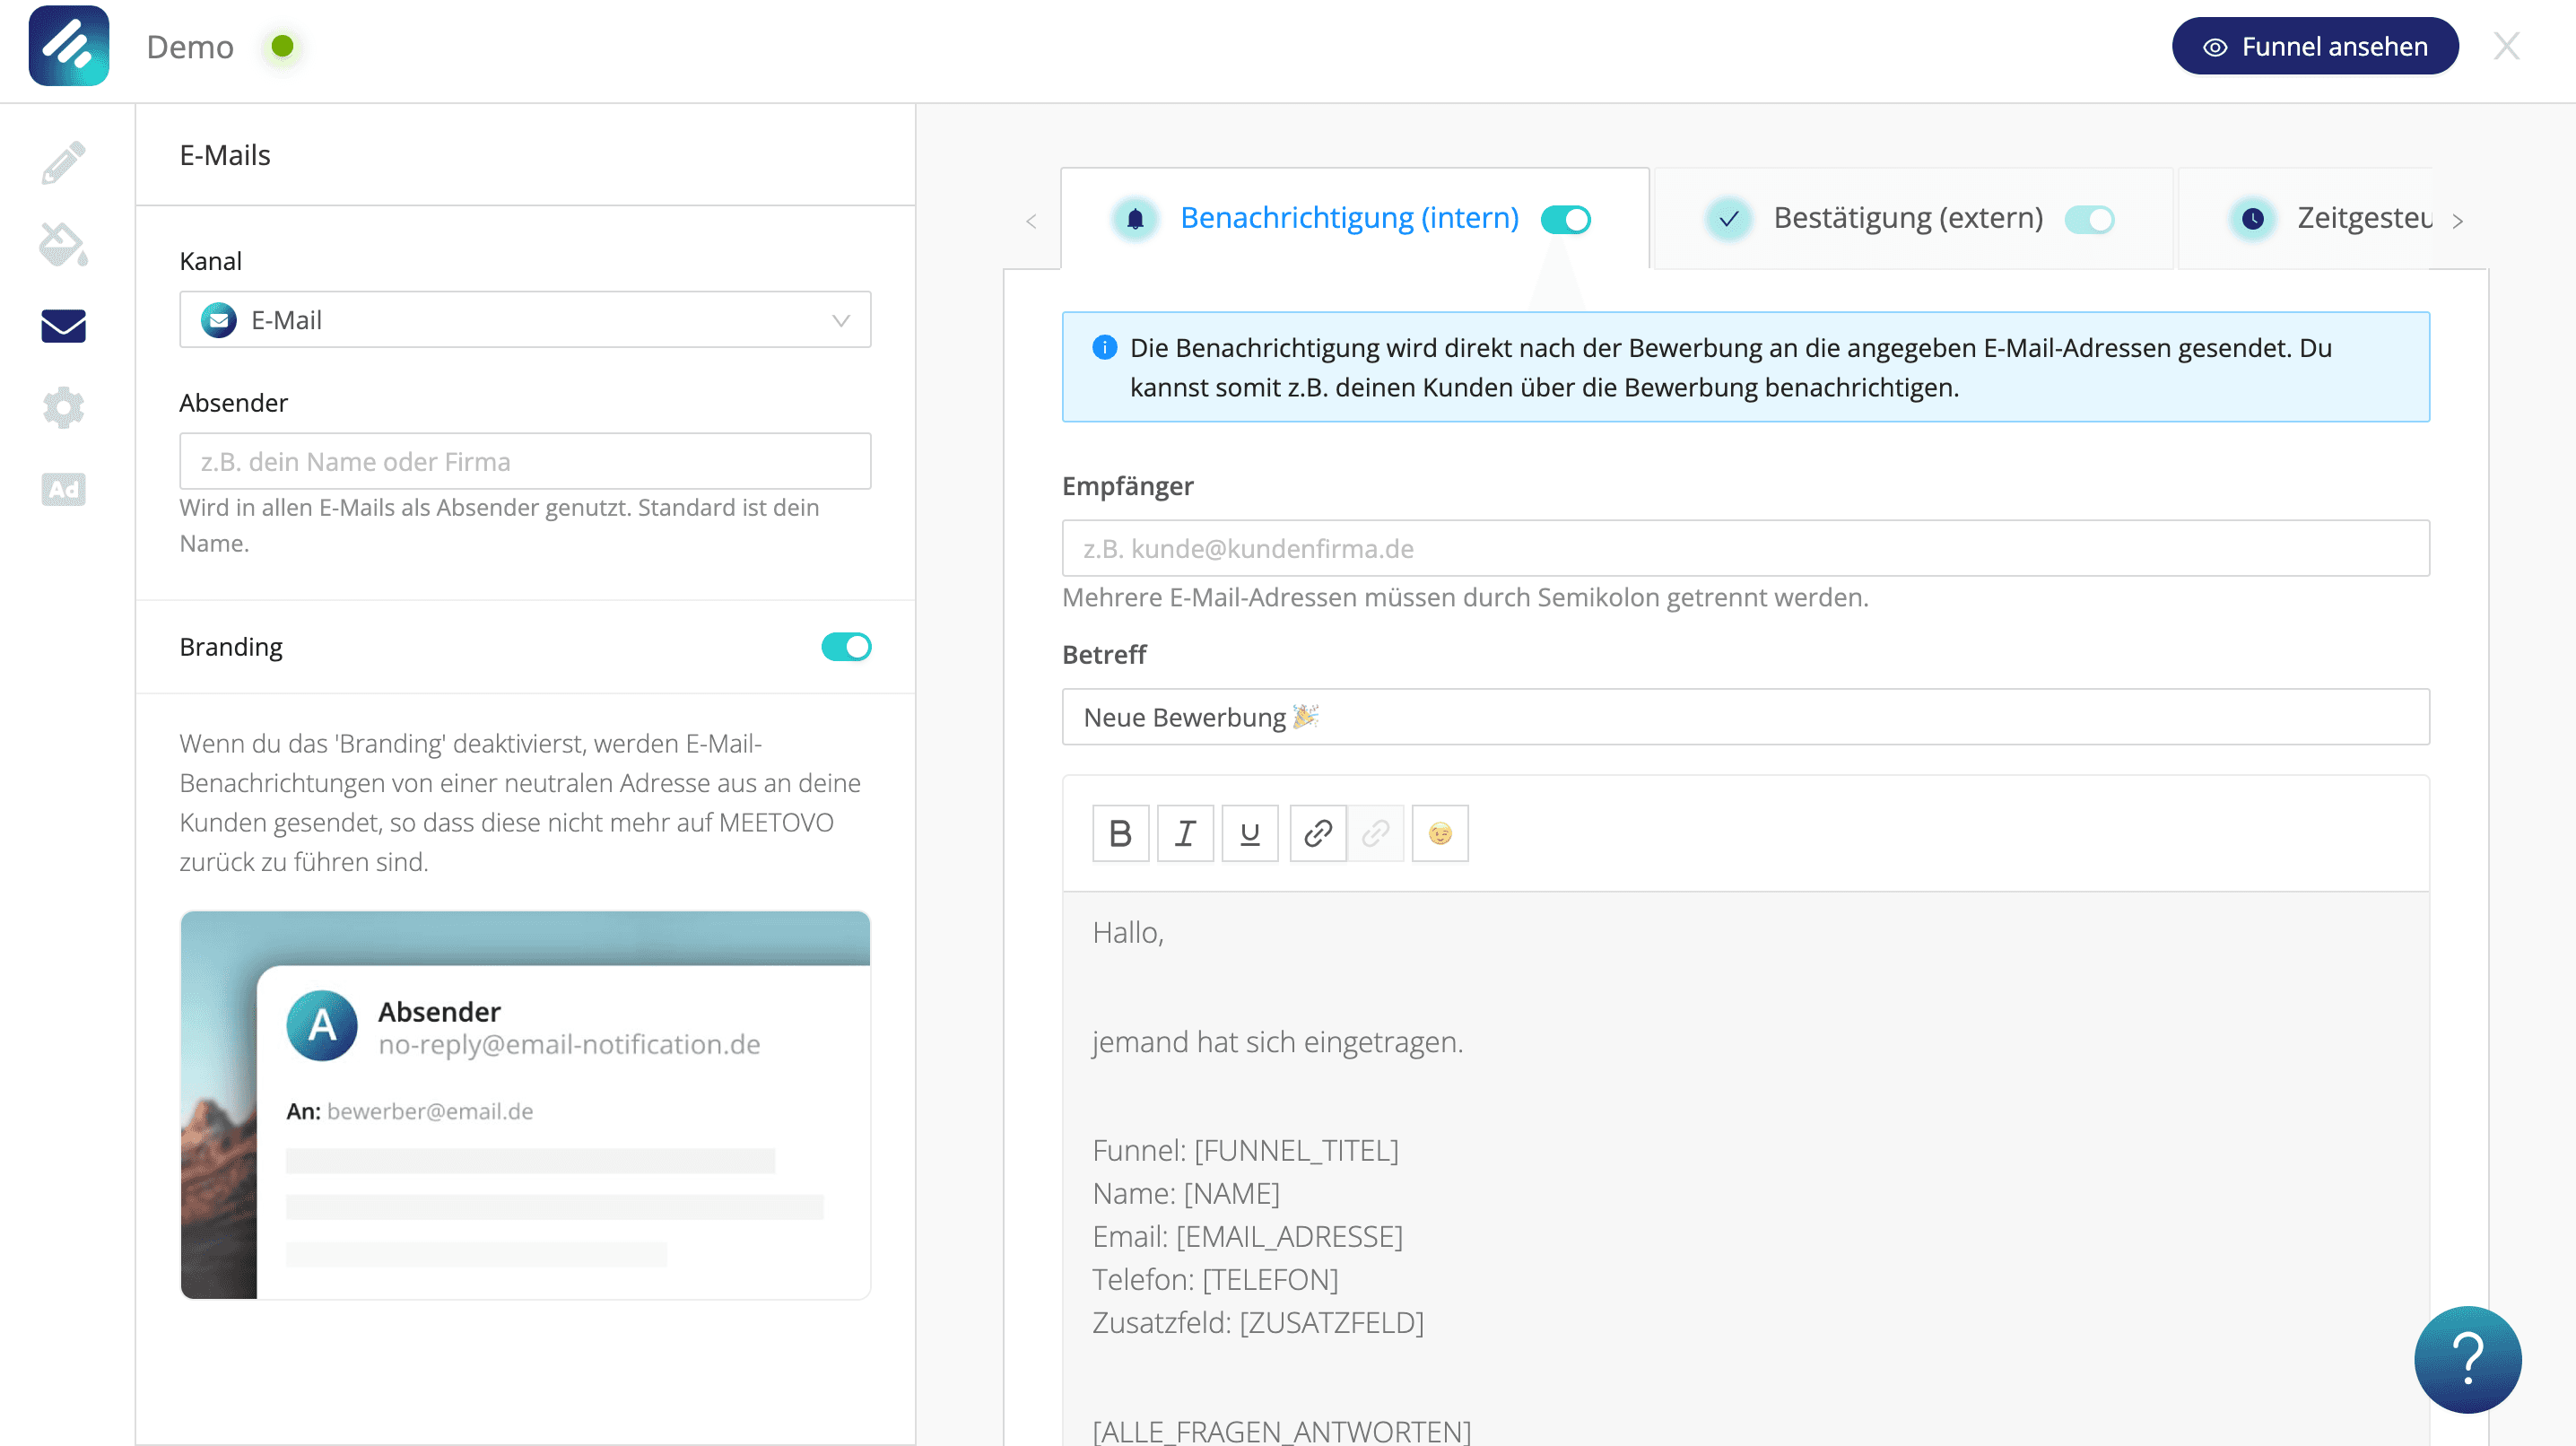The height and width of the screenshot is (1446, 2576).
Task: Click the no-reply@email-notification.de address
Action: point(569,1044)
